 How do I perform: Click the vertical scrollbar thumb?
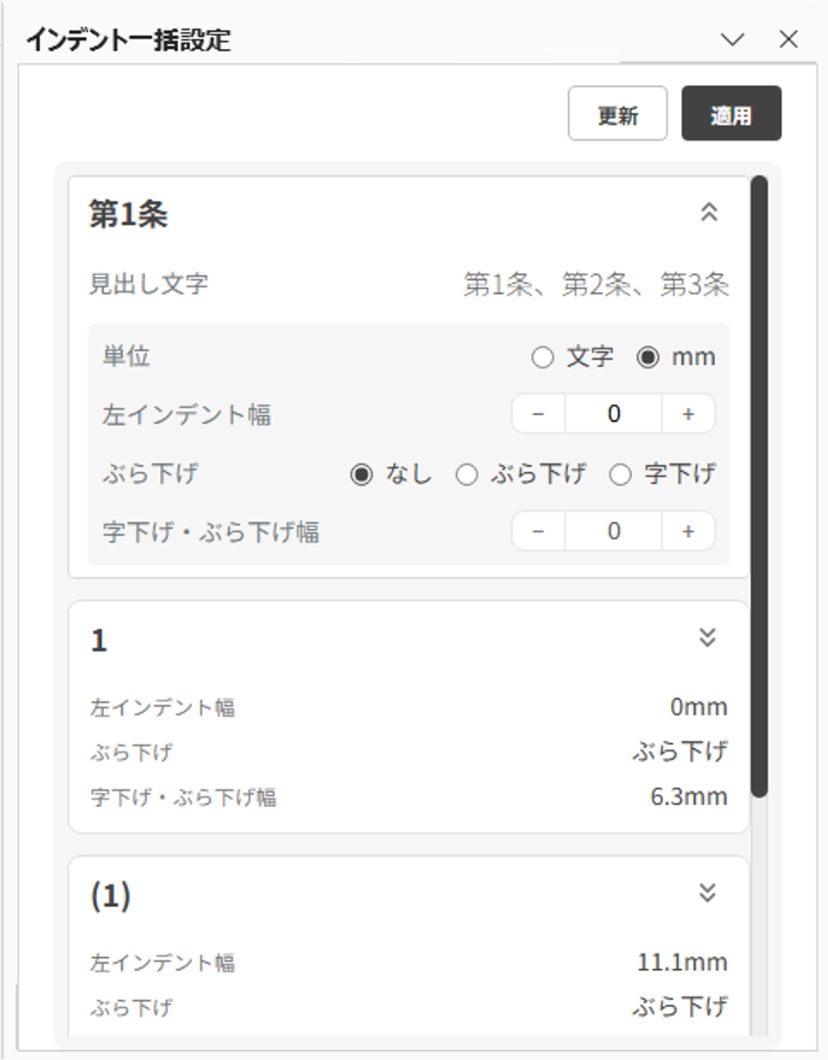tap(759, 480)
